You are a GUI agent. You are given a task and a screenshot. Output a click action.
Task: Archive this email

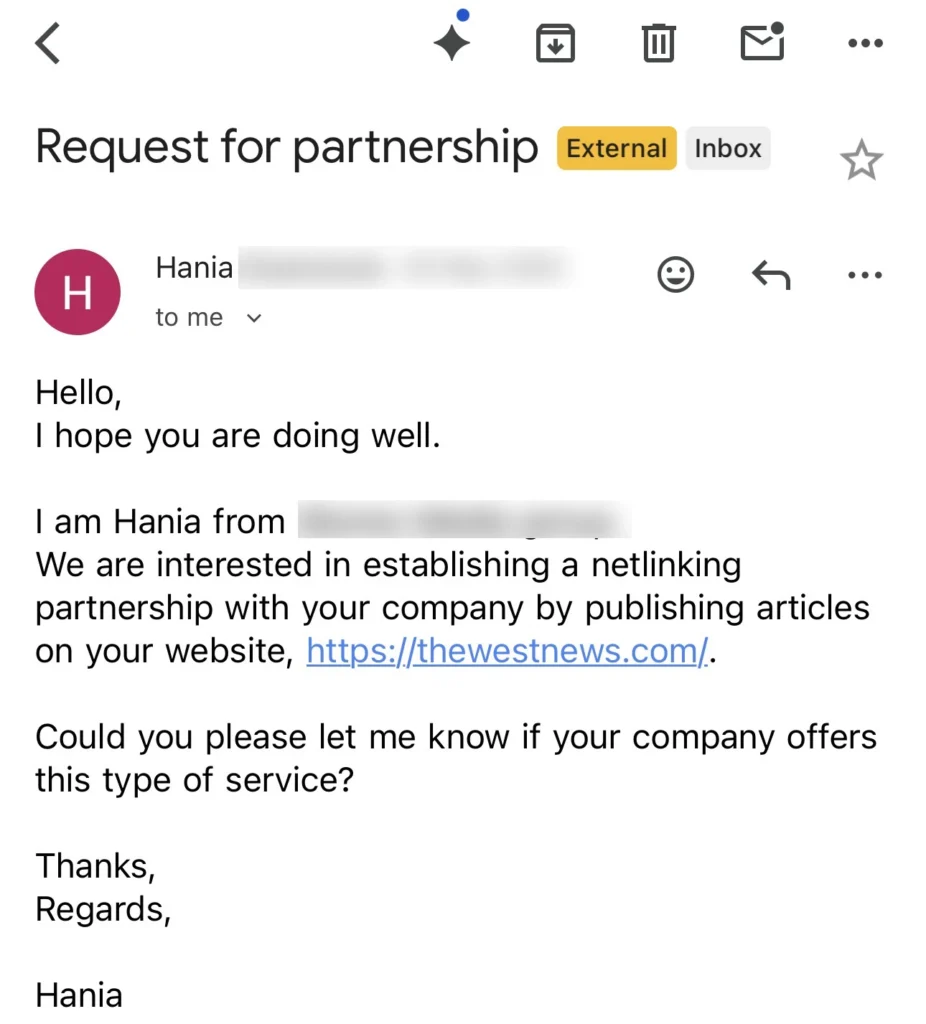pos(555,44)
